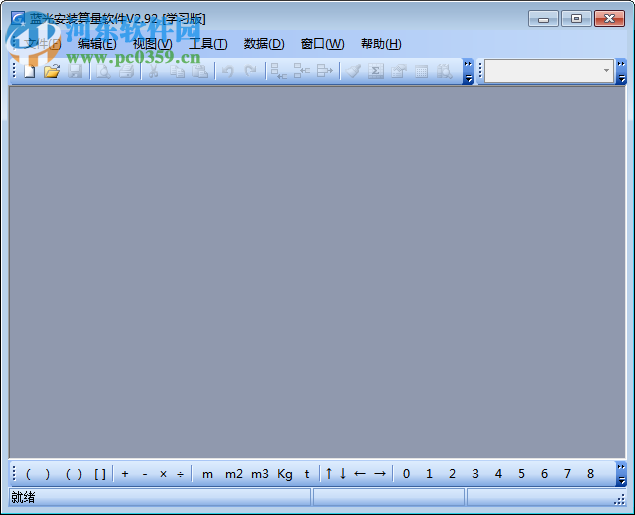Click the Cut scissors icon
635x515 pixels.
point(153,71)
